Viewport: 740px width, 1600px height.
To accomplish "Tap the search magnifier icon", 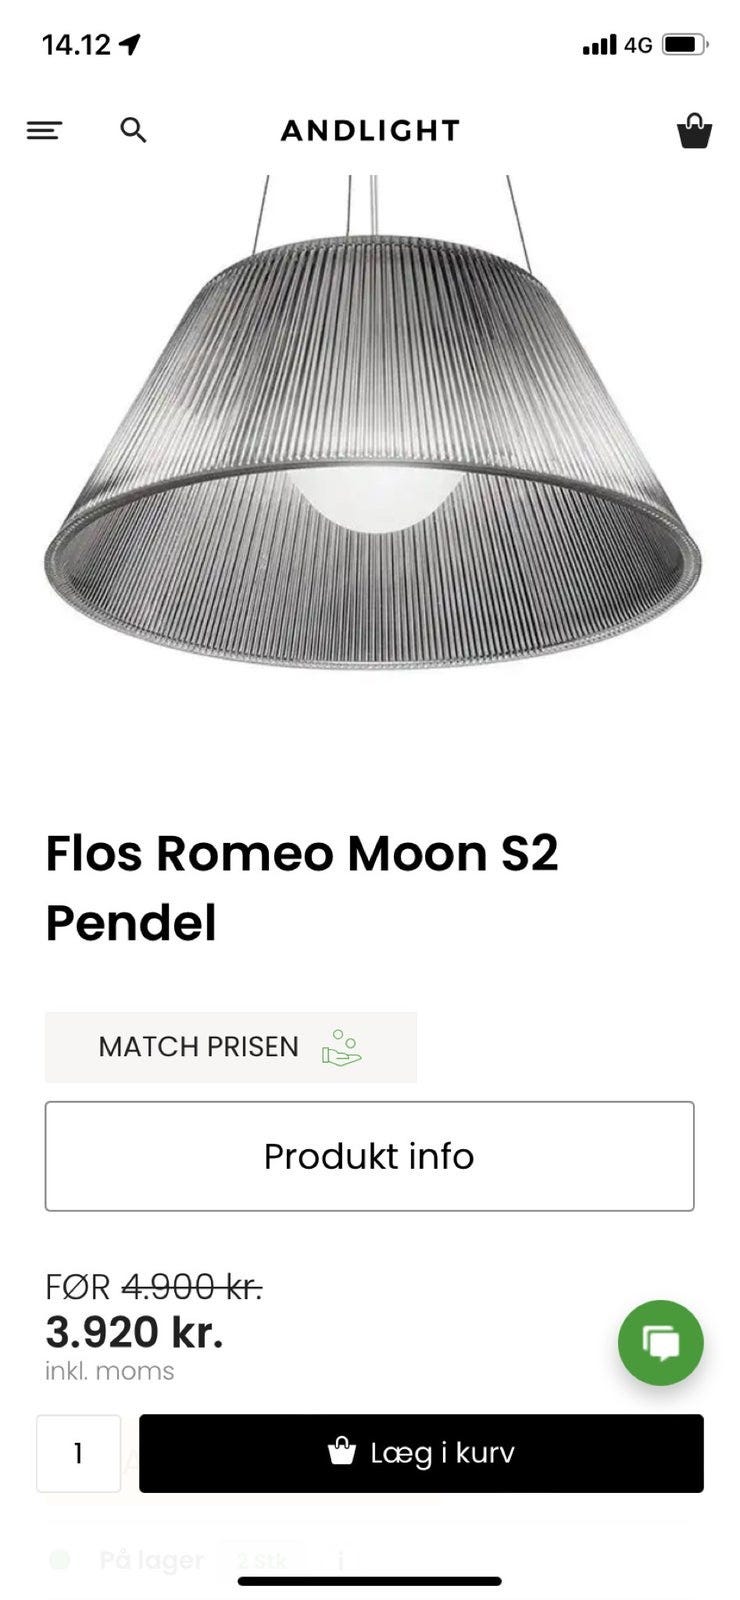I will coord(133,130).
